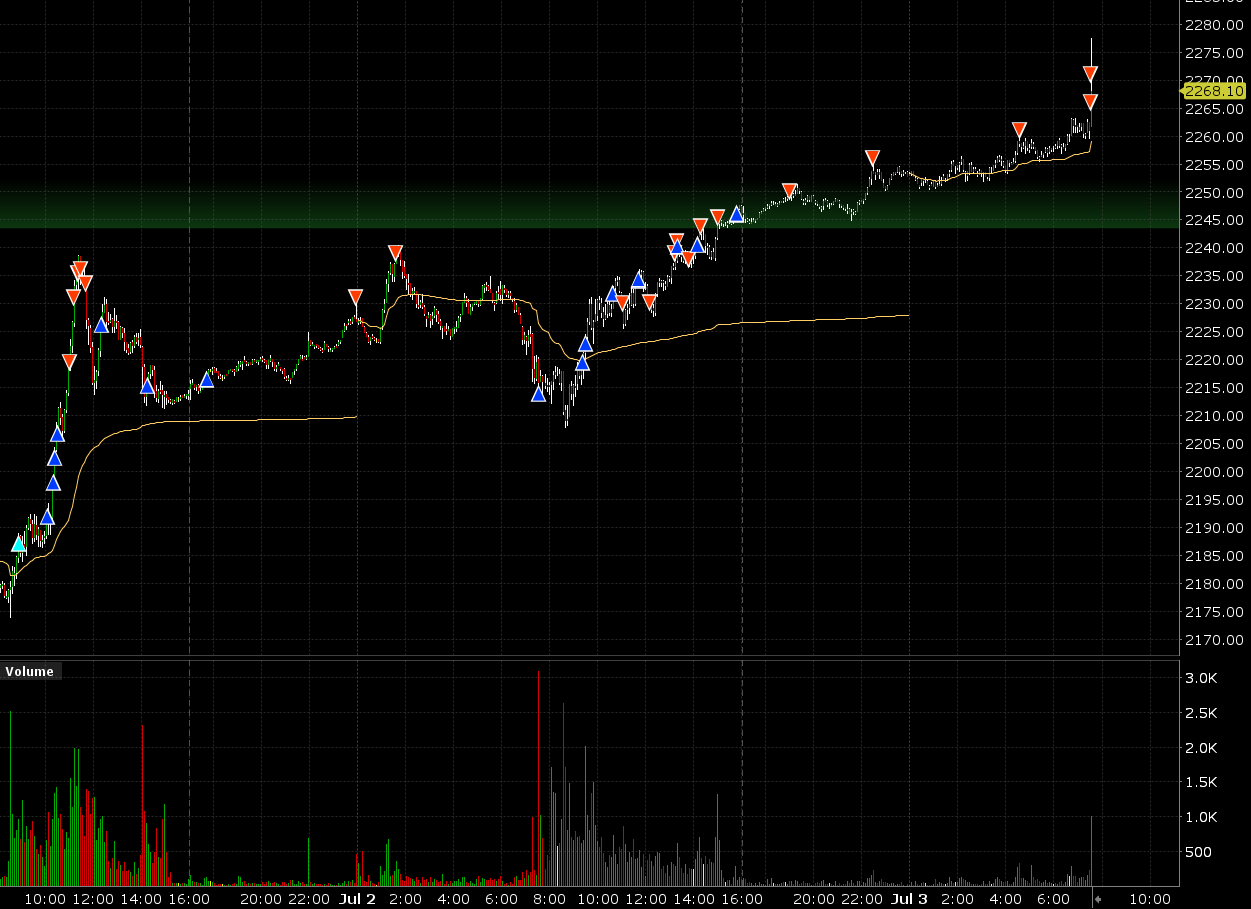Click the blue buy marker near 2226 after the first spike
1251x909 pixels.
pyautogui.click(x=101, y=325)
